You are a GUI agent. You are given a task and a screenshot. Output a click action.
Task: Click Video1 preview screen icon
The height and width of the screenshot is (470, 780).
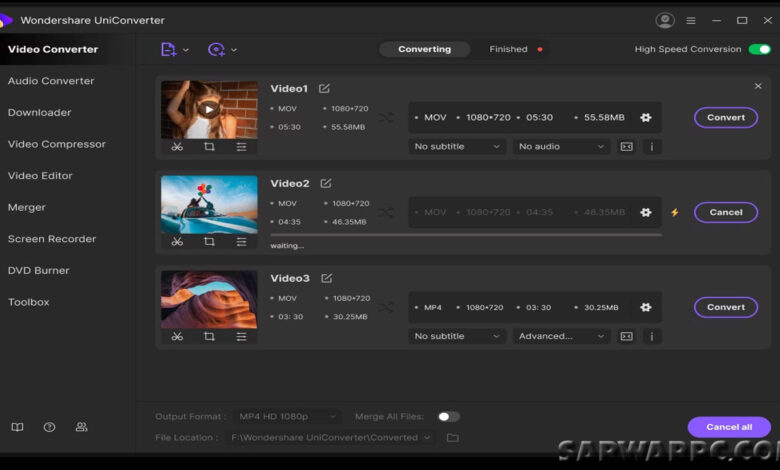(x=627, y=146)
